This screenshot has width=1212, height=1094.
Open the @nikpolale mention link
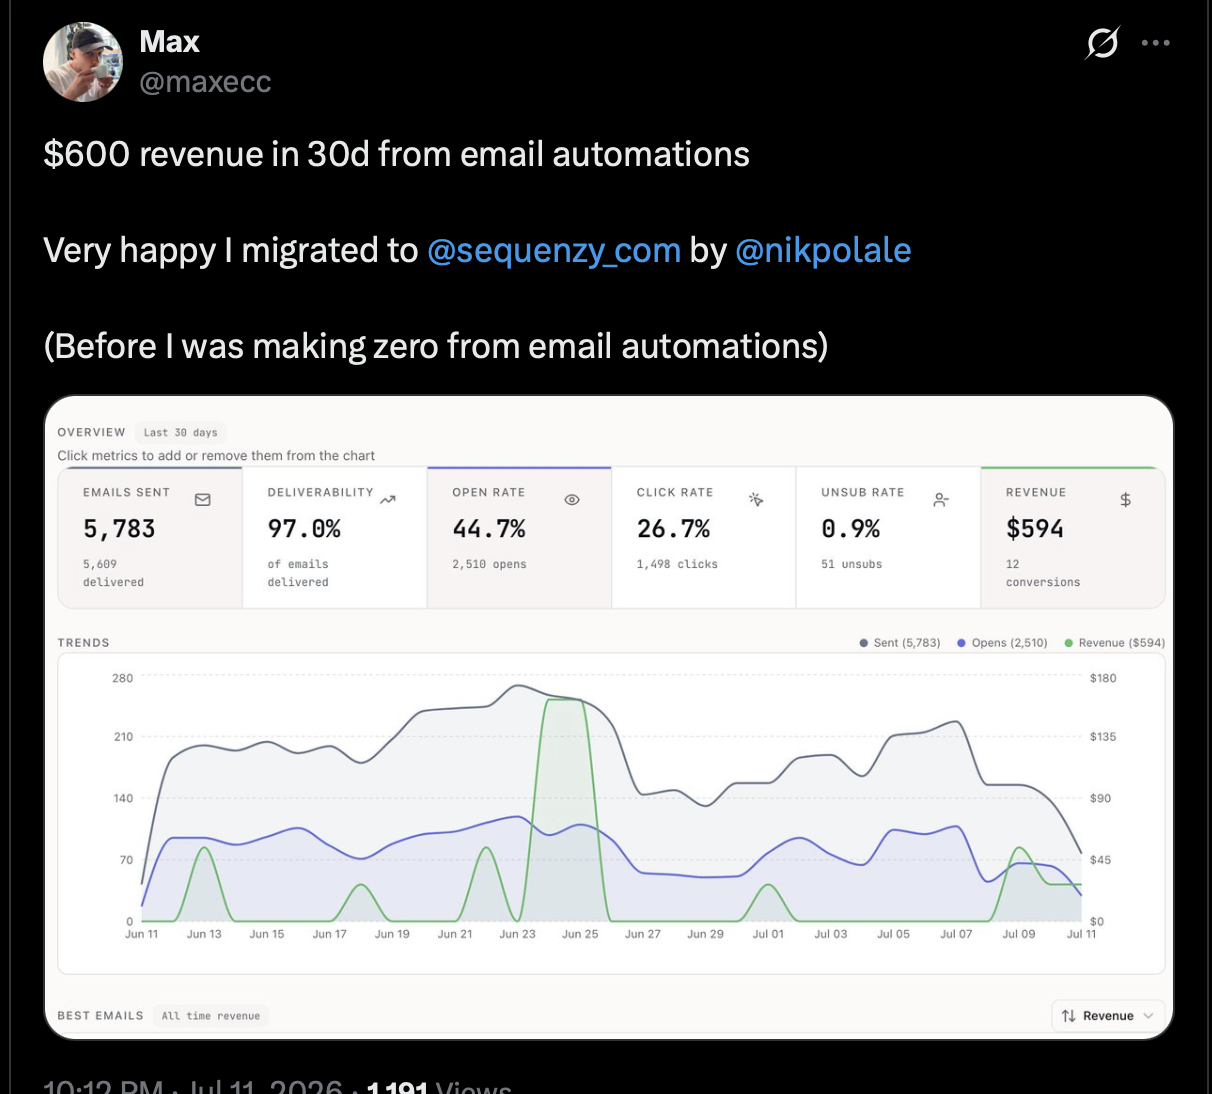pos(823,250)
